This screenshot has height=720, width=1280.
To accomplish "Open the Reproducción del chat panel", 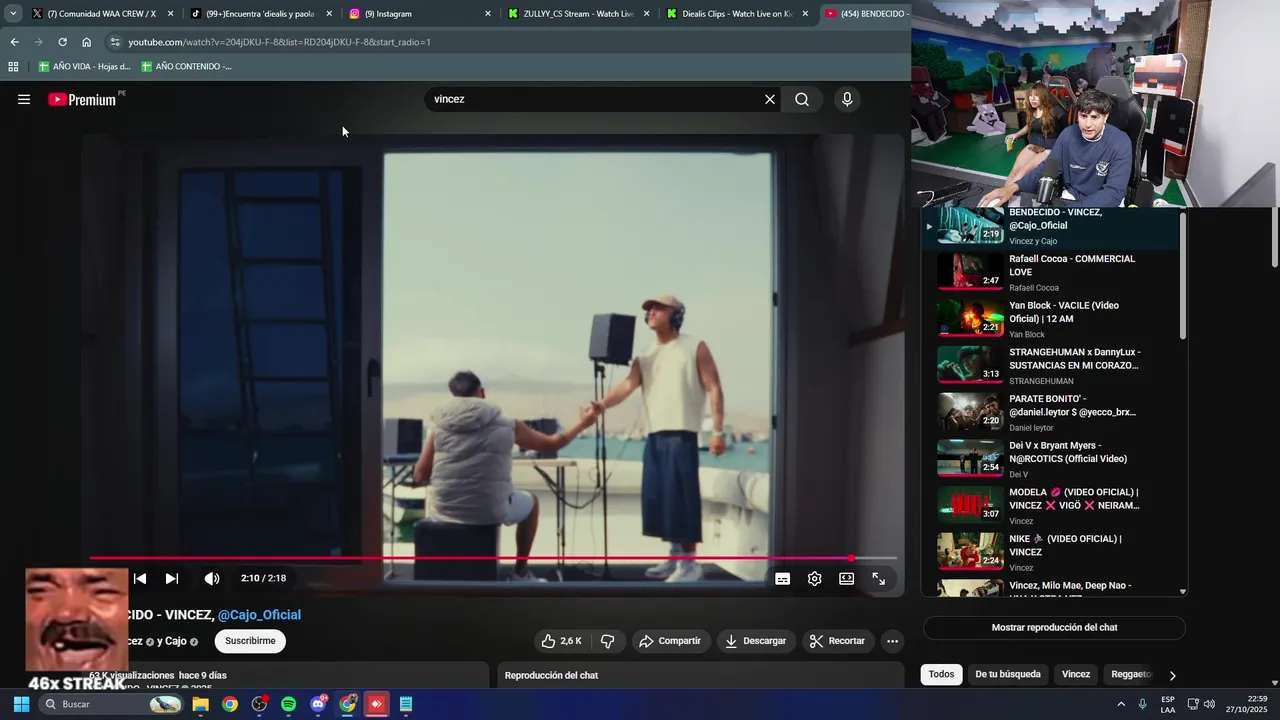I will pyautogui.click(x=700, y=675).
